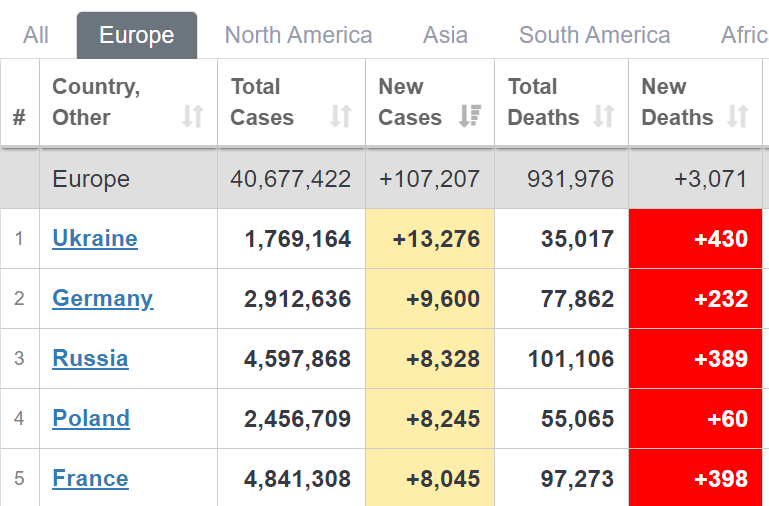Sort by Country using its sort icon
Screen dimensions: 769x506
(193, 117)
